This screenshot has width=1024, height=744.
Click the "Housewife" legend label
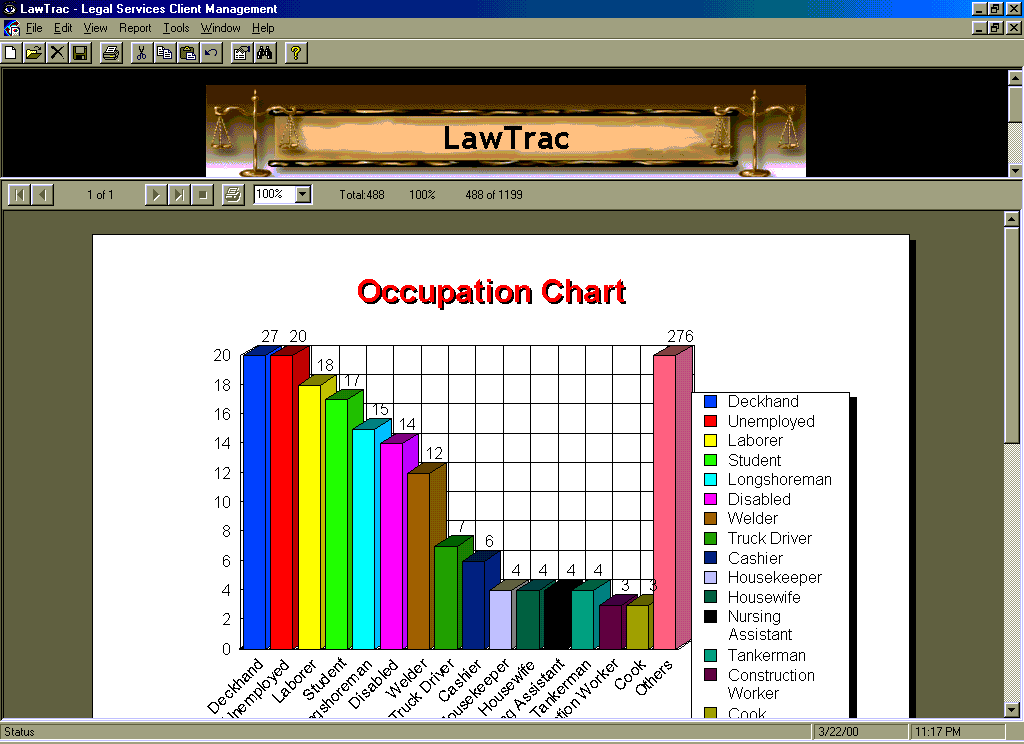click(x=764, y=597)
